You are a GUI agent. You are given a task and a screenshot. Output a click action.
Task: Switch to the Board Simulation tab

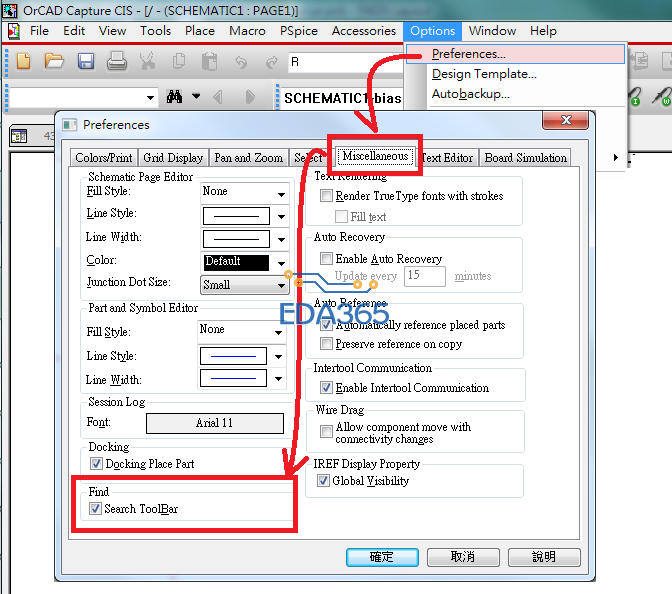tap(525, 158)
